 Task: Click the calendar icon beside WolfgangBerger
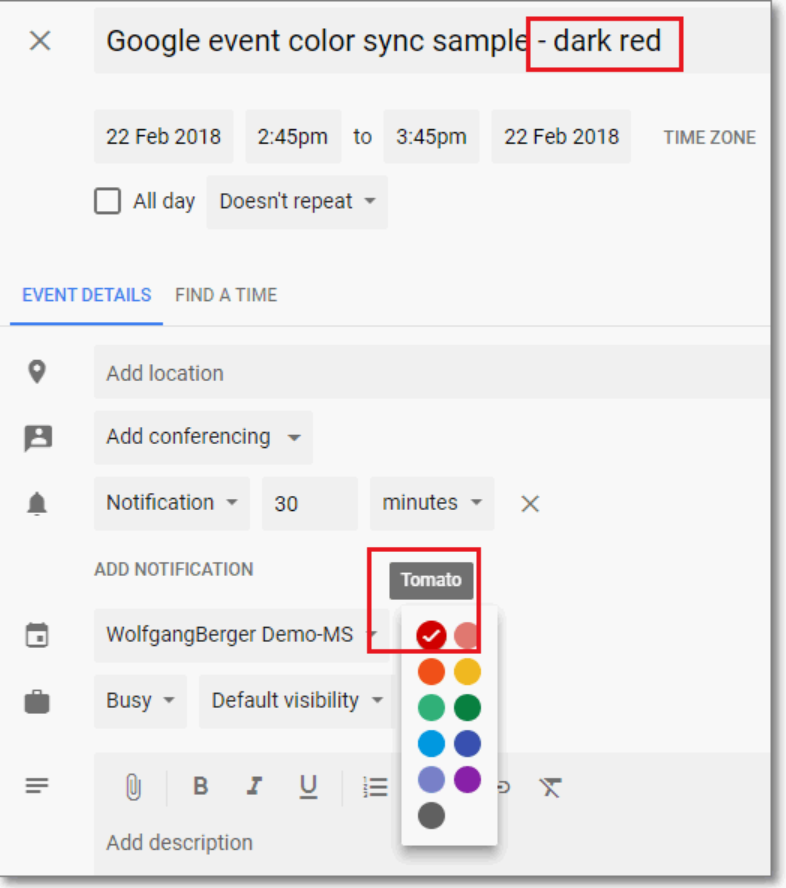click(37, 635)
